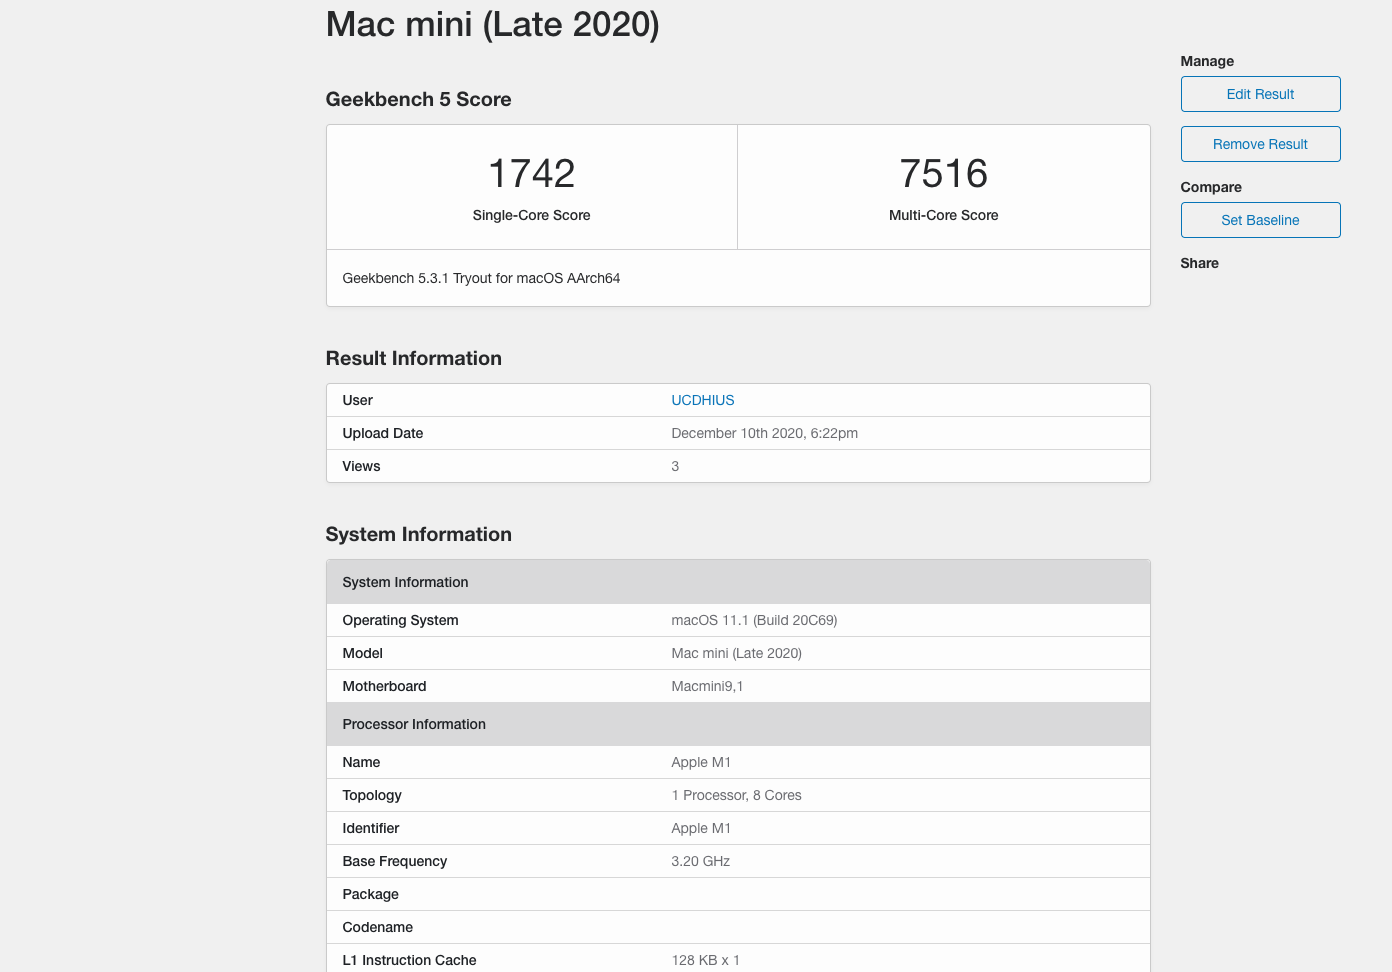Viewport: 1392px width, 972px height.
Task: Click the 1 Processor, 8 Cores topology value
Action: pyautogui.click(x=736, y=795)
